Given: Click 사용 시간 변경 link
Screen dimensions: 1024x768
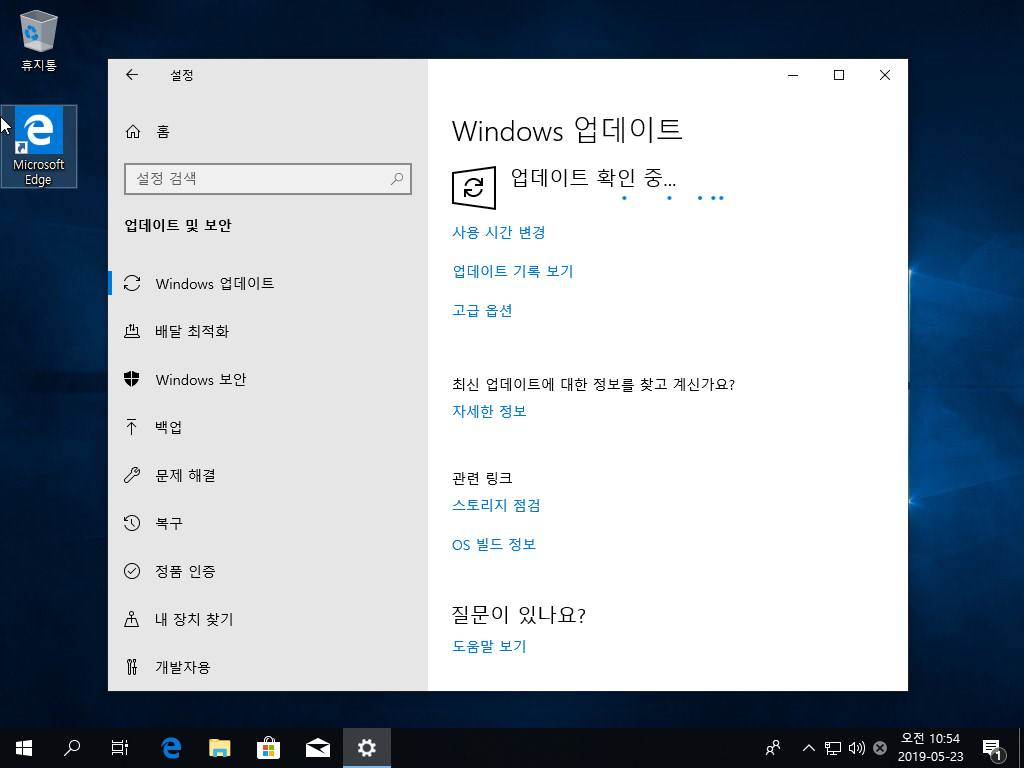Looking at the screenshot, I should (499, 232).
